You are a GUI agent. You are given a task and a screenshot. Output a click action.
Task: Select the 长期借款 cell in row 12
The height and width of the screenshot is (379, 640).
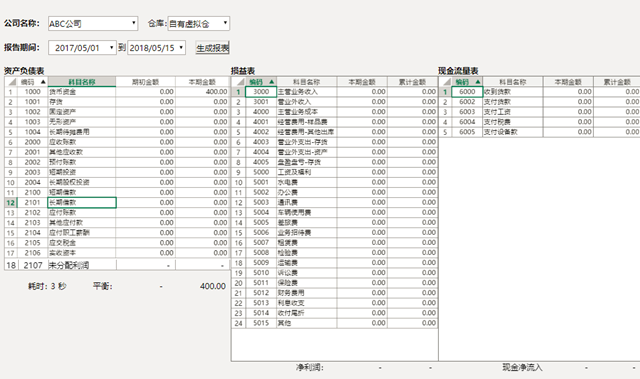coord(82,202)
